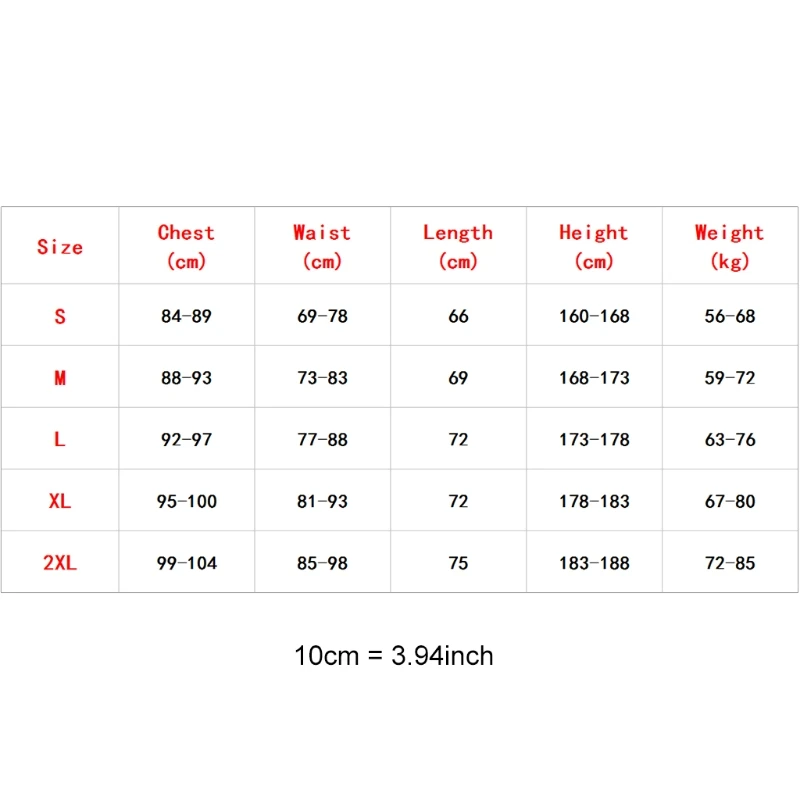Select the M size row label
The width and height of the screenshot is (800, 800).
[x=60, y=378]
